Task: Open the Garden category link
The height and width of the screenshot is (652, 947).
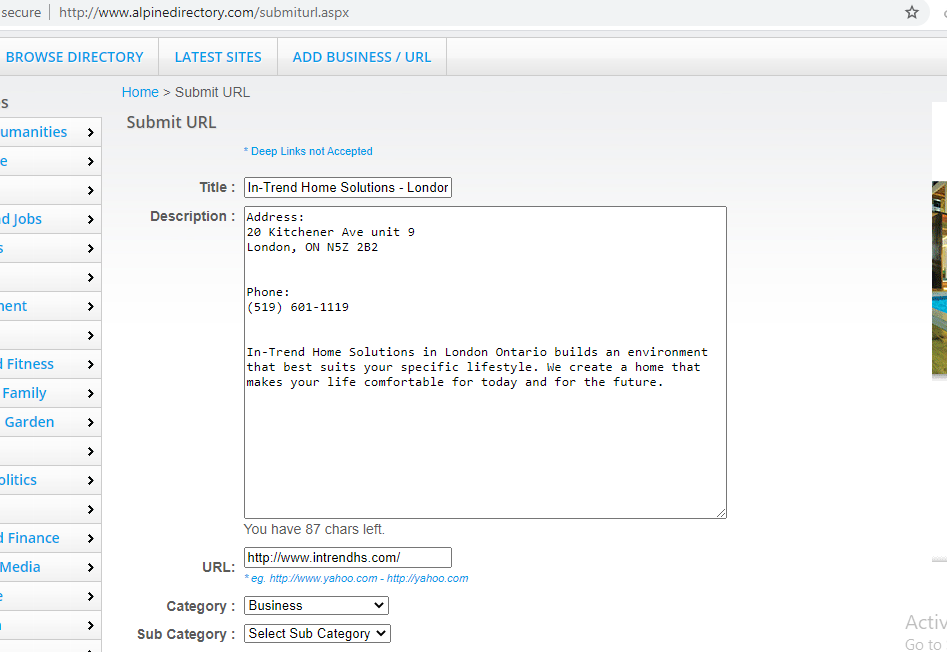Action: point(29,422)
